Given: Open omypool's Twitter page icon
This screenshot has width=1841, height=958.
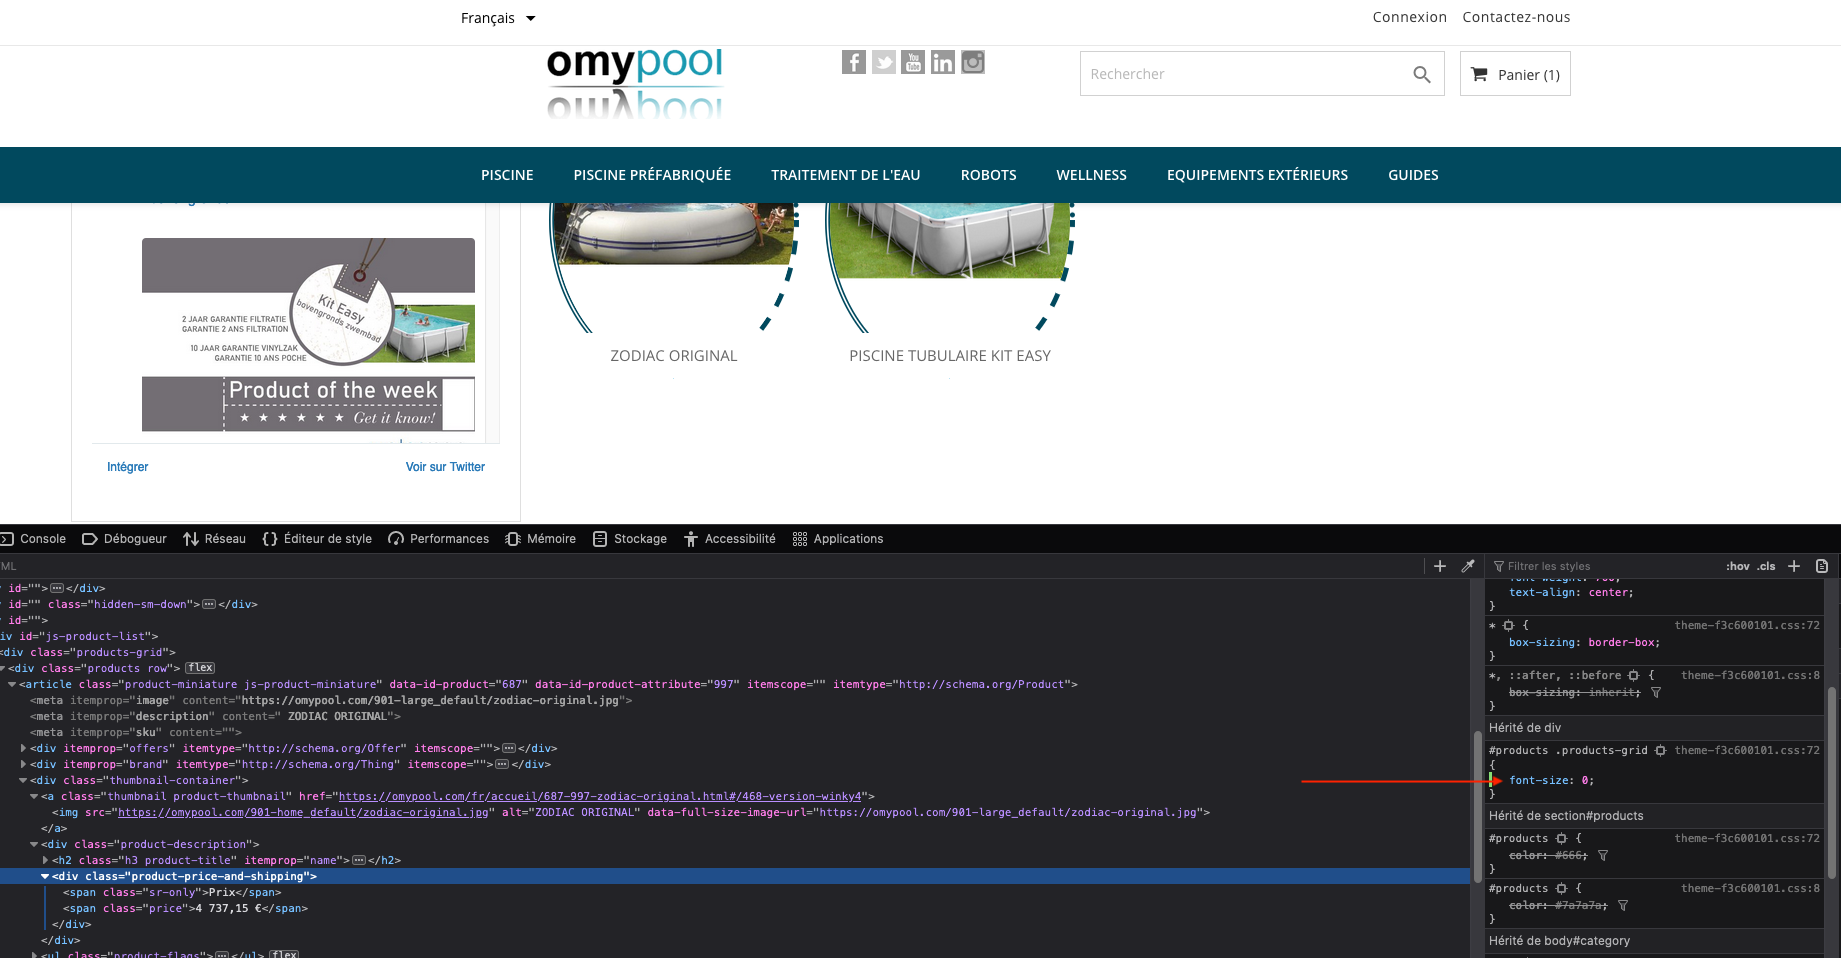Looking at the screenshot, I should coord(883,62).
